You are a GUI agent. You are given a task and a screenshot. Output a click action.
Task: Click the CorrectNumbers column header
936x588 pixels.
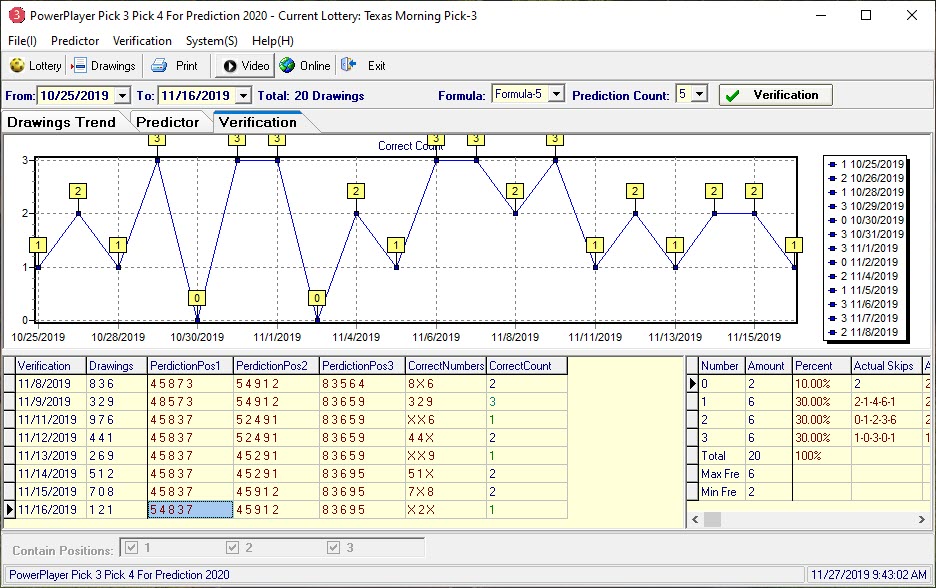[446, 366]
